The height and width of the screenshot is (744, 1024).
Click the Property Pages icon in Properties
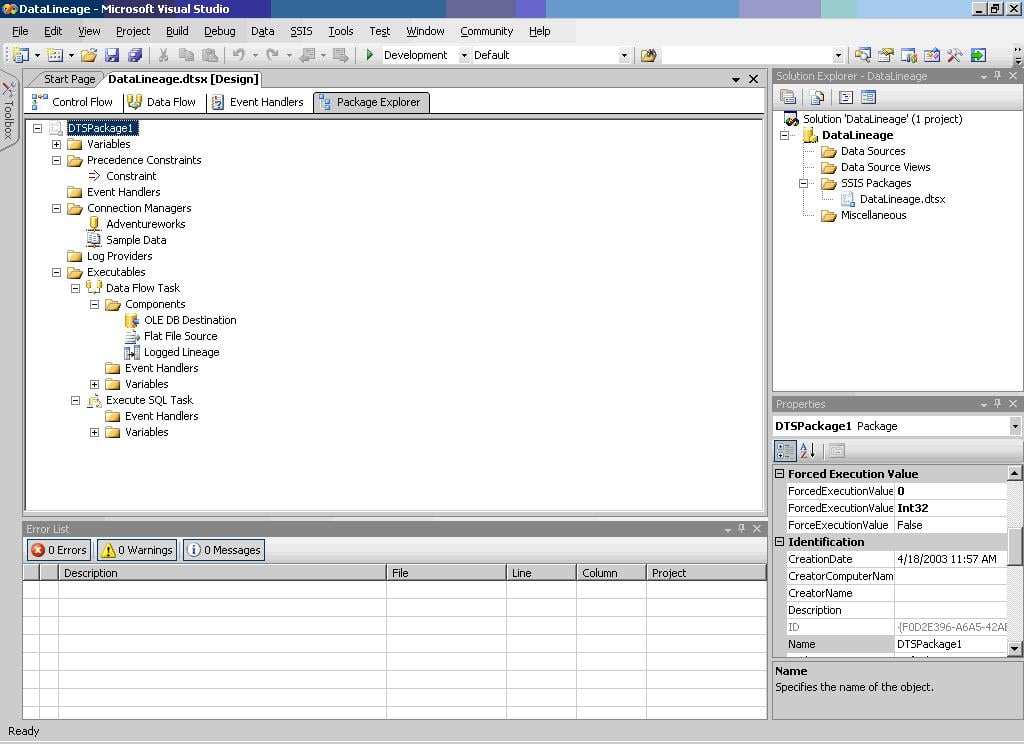click(x=837, y=450)
